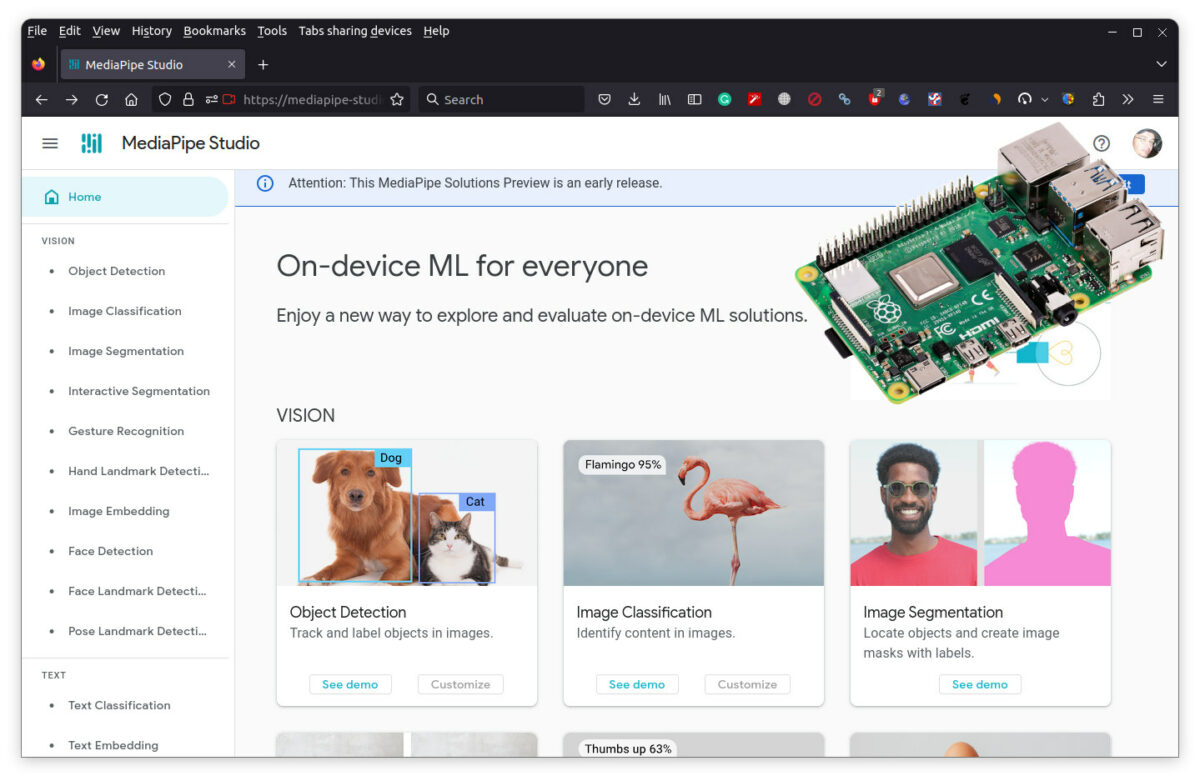Viewport: 1200px width, 781px height.
Task: Click the MediaPipe Studio logo
Action: tap(92, 143)
